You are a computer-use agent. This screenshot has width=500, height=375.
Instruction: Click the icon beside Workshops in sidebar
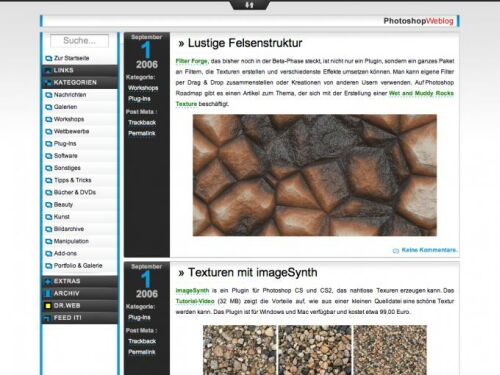pos(49,119)
